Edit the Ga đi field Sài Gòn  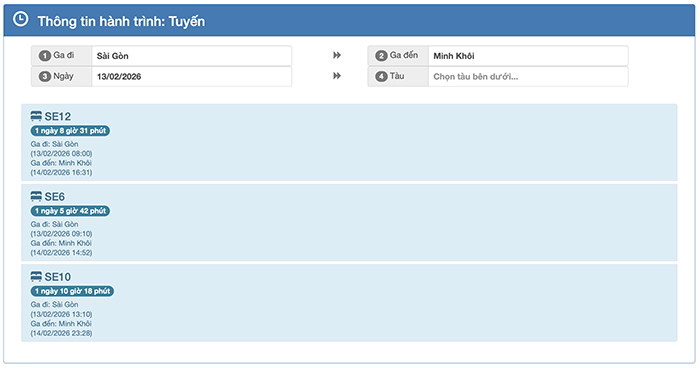point(192,56)
